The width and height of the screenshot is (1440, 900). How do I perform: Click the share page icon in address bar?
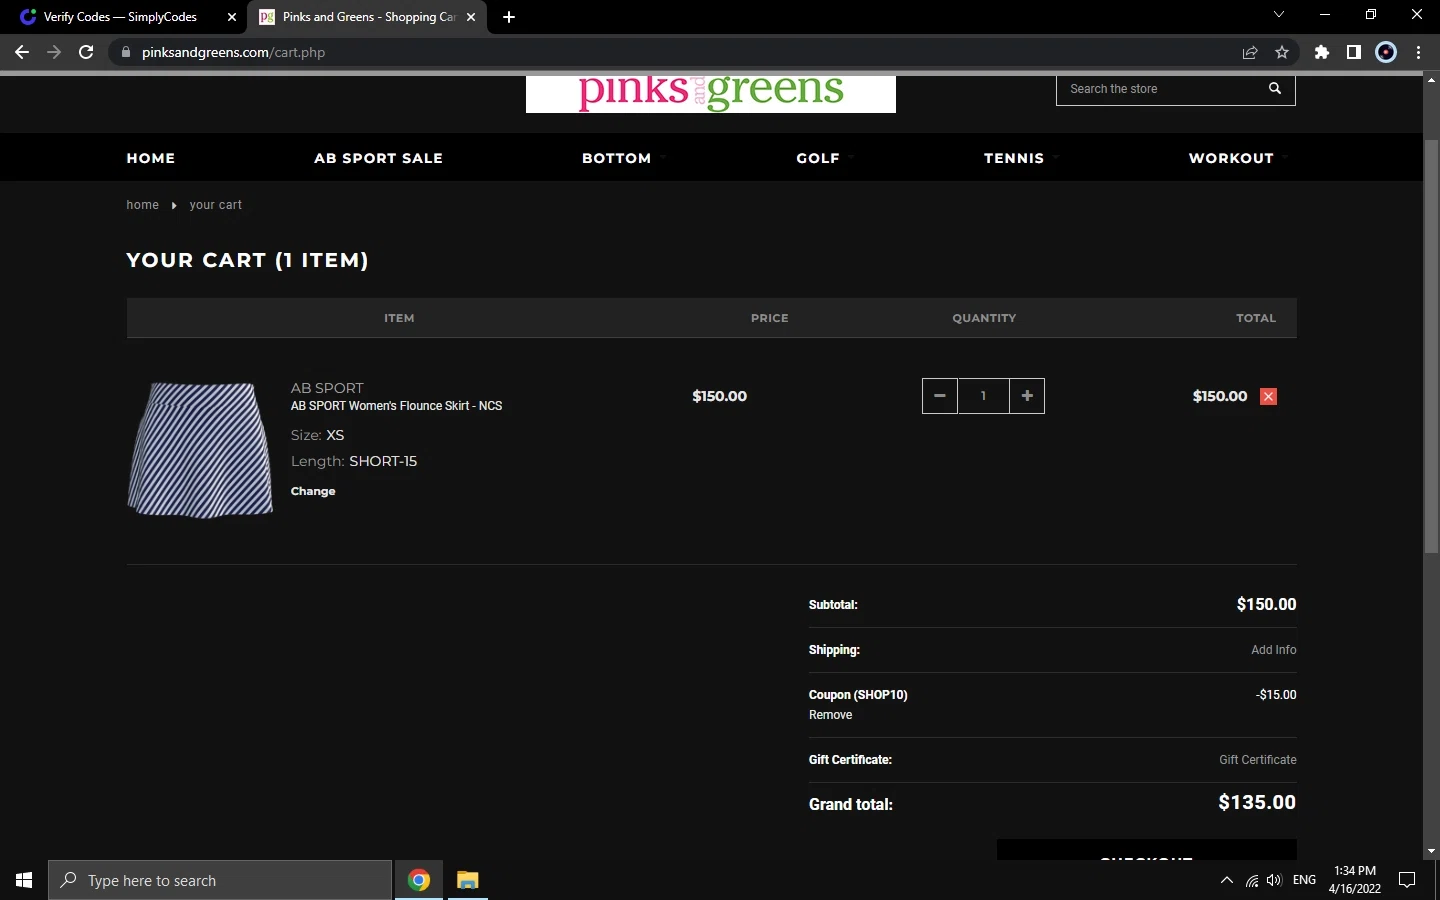1250,52
